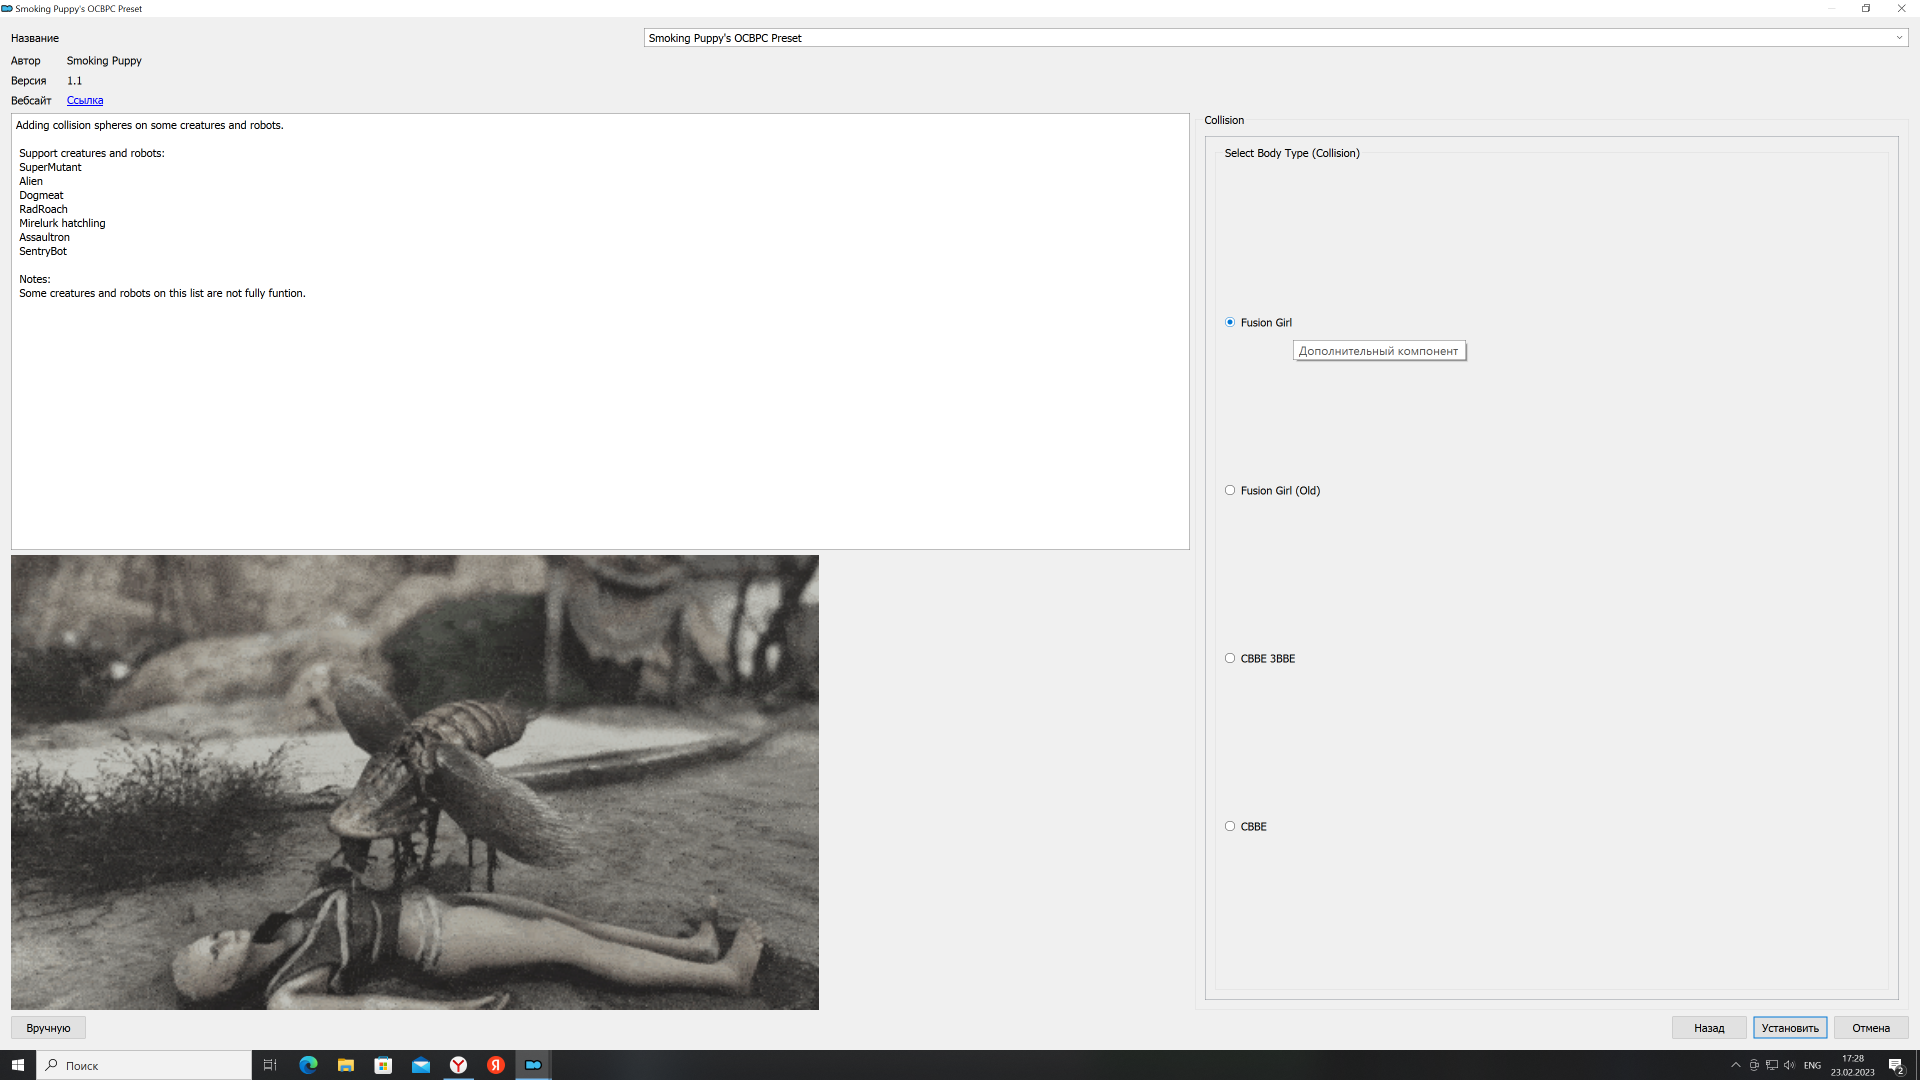Open Task View from the taskbar

270,1065
